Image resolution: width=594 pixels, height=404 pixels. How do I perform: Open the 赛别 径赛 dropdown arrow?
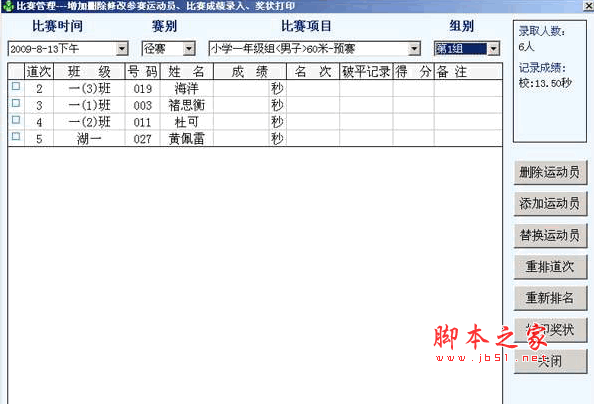(x=189, y=49)
